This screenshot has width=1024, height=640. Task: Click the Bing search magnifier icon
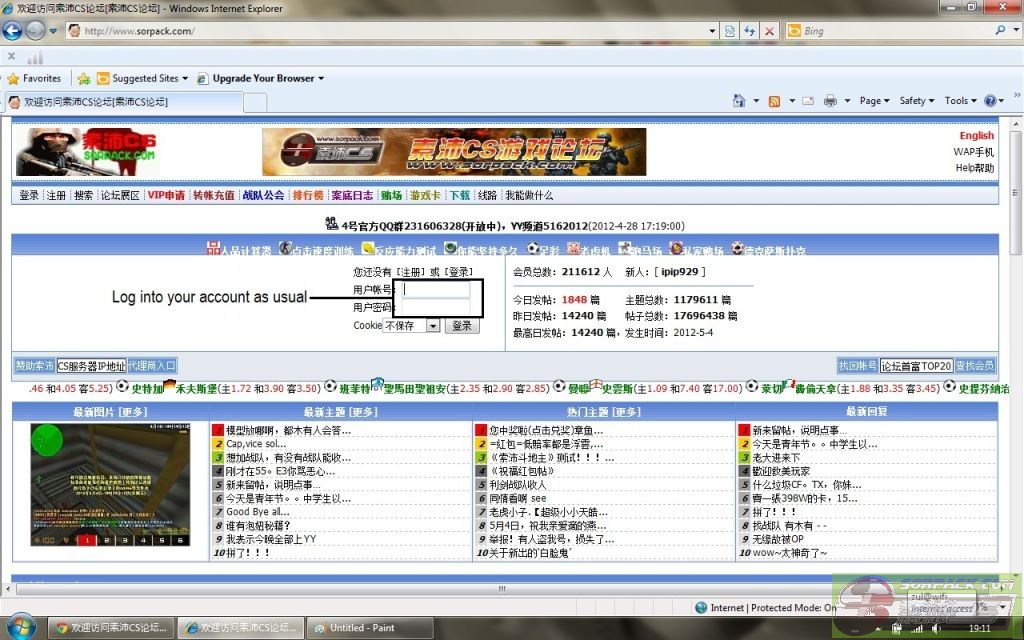1001,31
